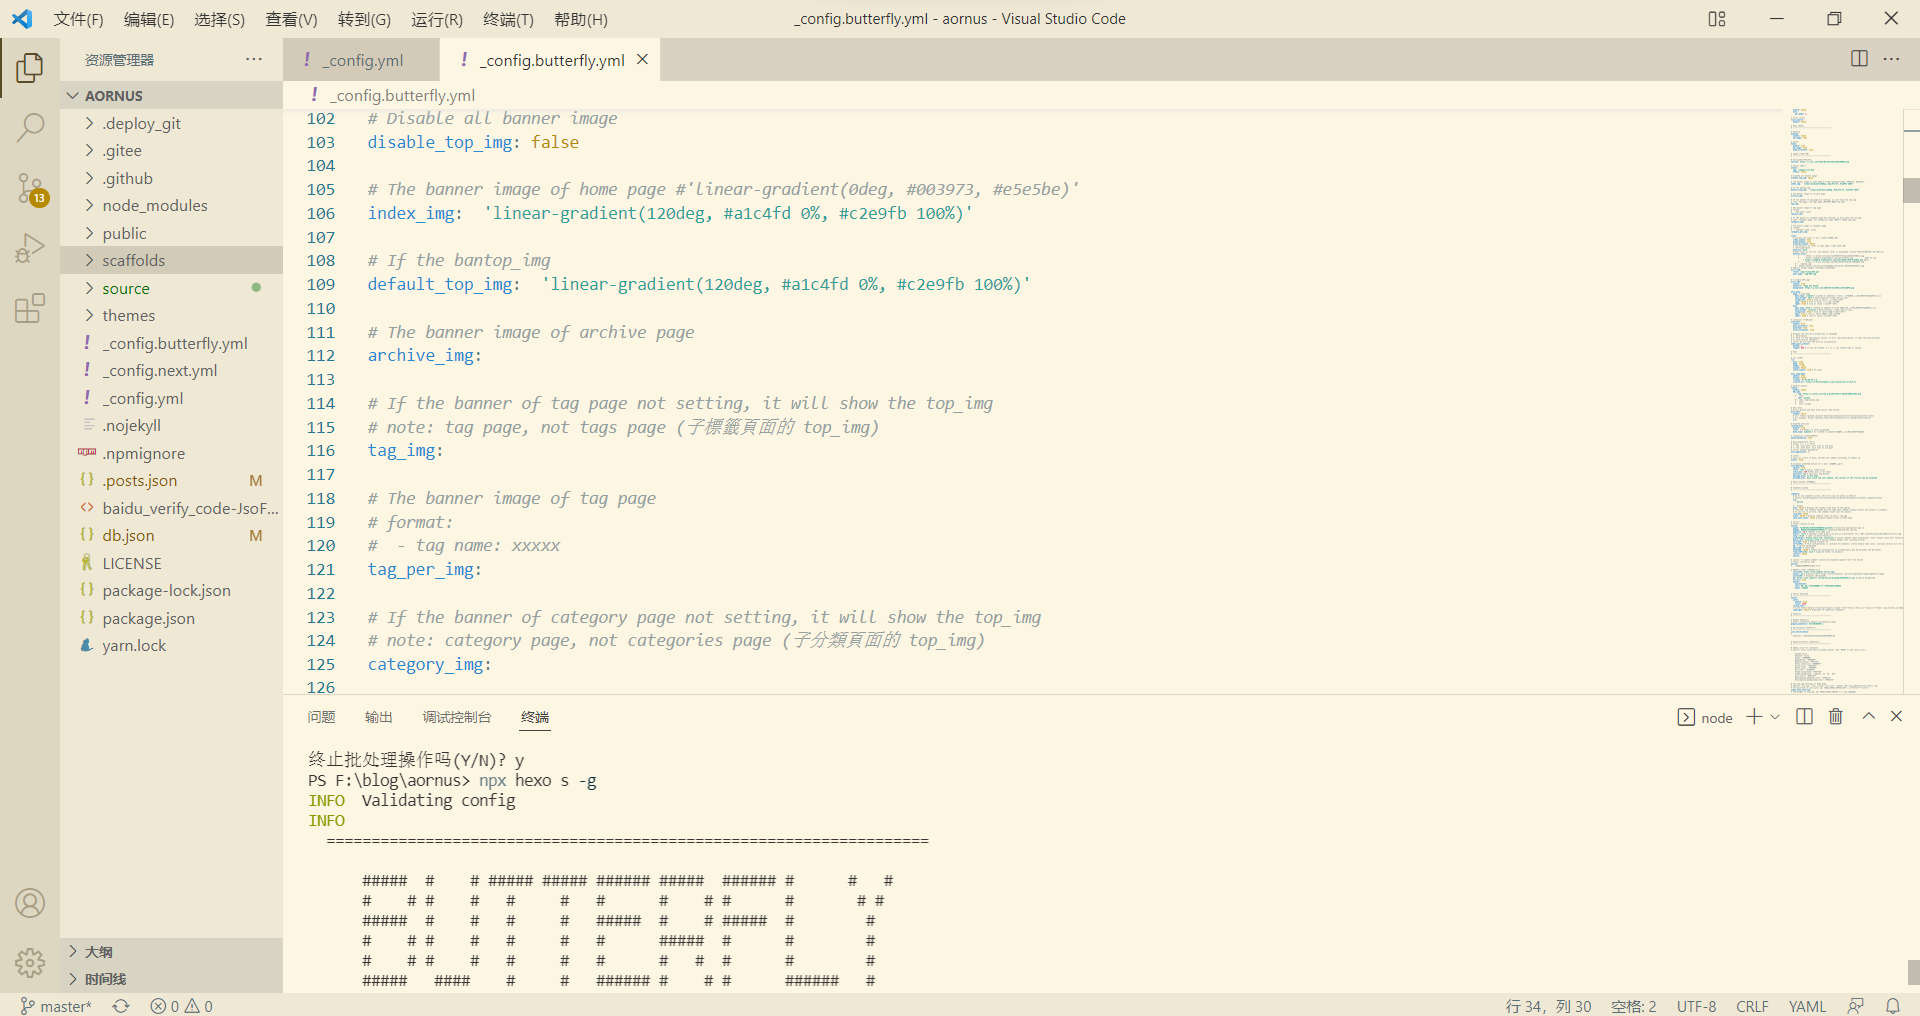Image resolution: width=1920 pixels, height=1016 pixels.
Task: Open the Extensions view
Action: pyautogui.click(x=30, y=308)
